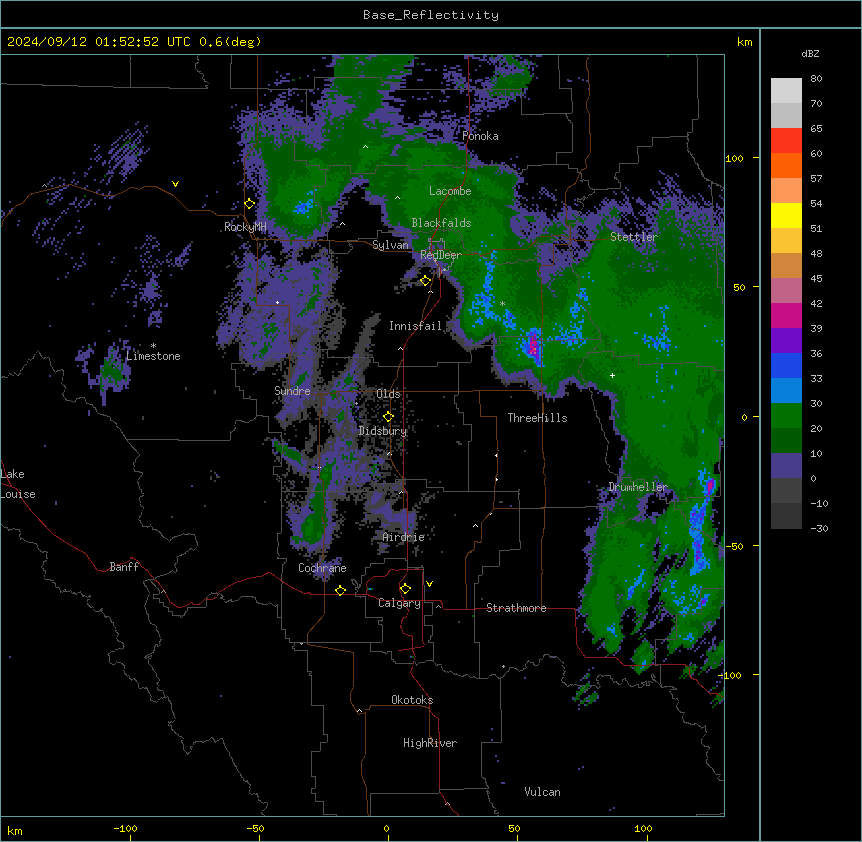The image size is (862, 842).
Task: Click the Olds city label
Action: pyautogui.click(x=388, y=394)
